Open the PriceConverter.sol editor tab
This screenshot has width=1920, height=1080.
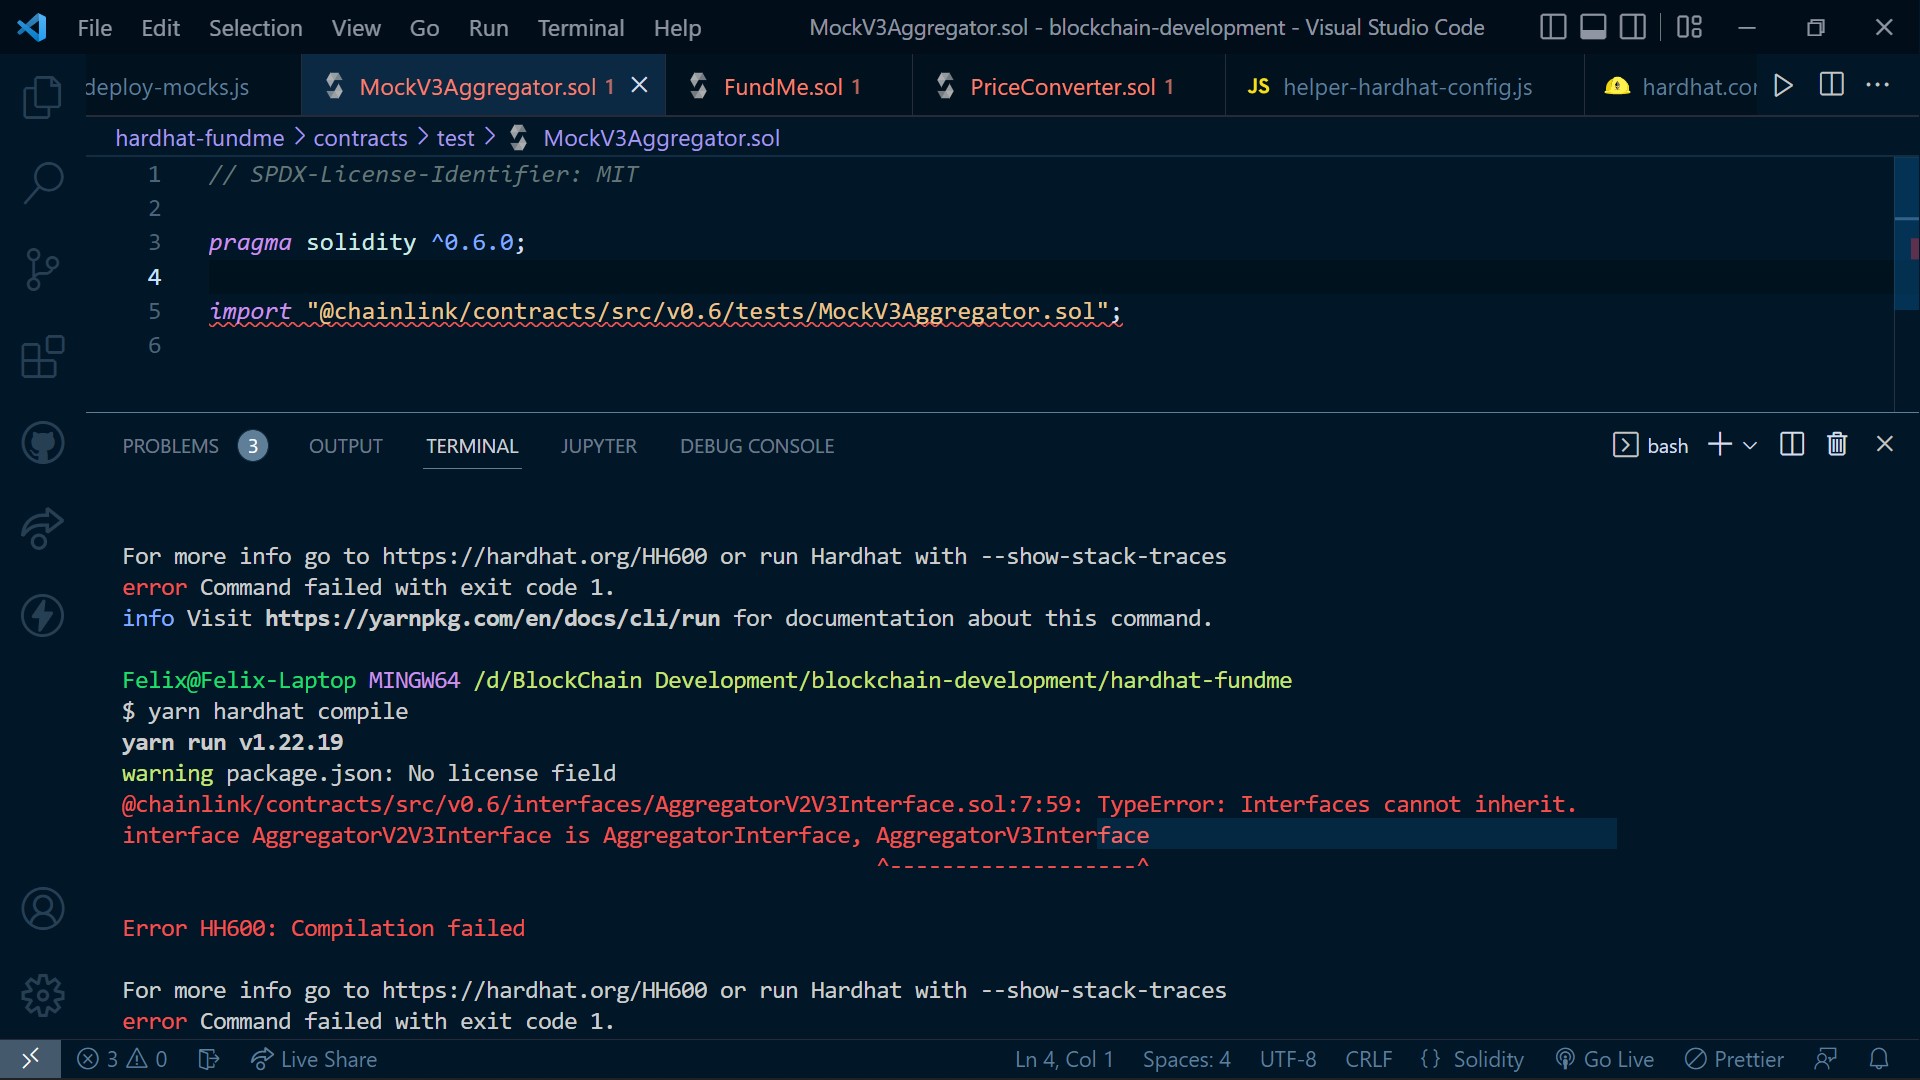[x=1069, y=87]
